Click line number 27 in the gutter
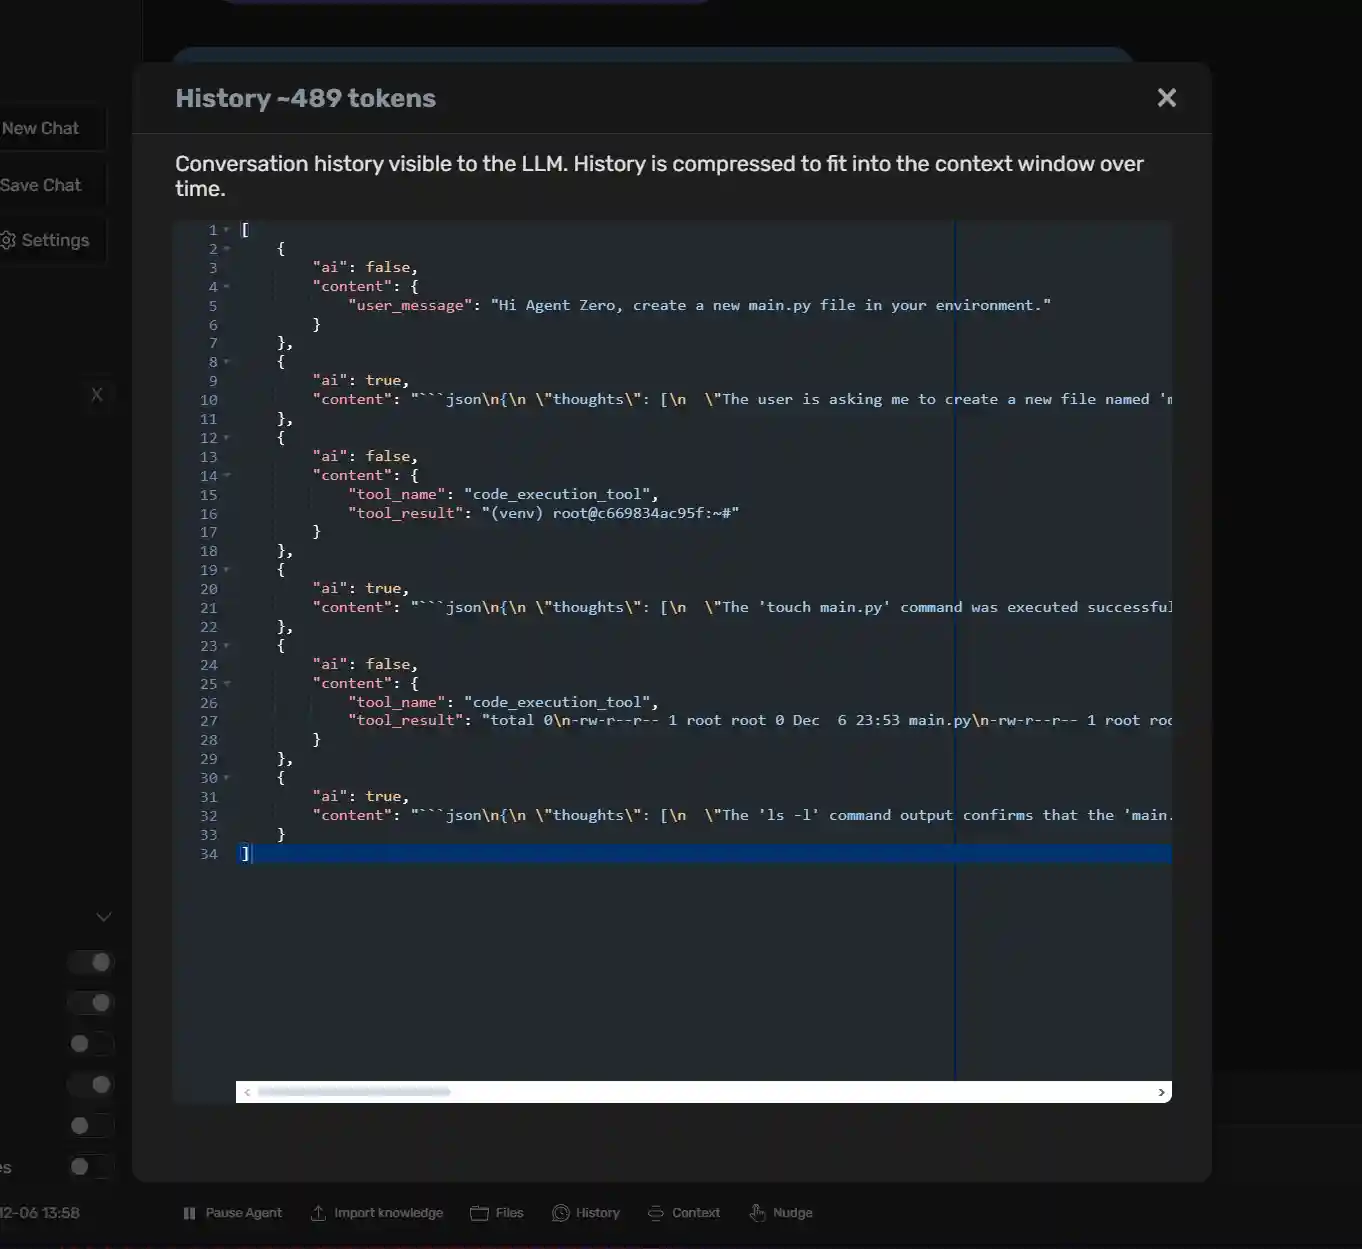The image size is (1362, 1249). [208, 721]
